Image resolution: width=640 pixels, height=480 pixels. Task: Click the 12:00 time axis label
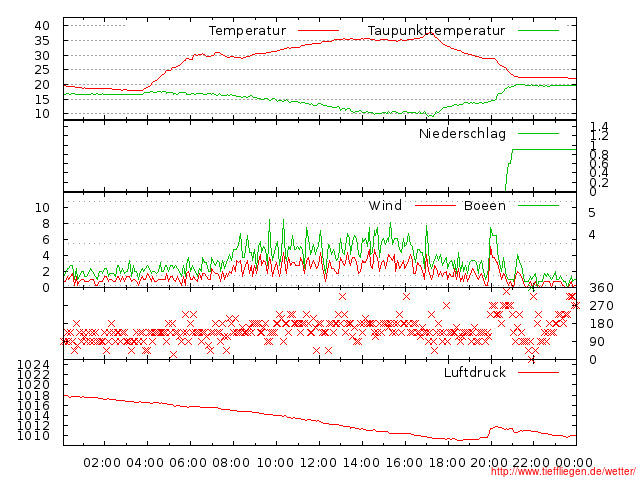[x=318, y=463]
